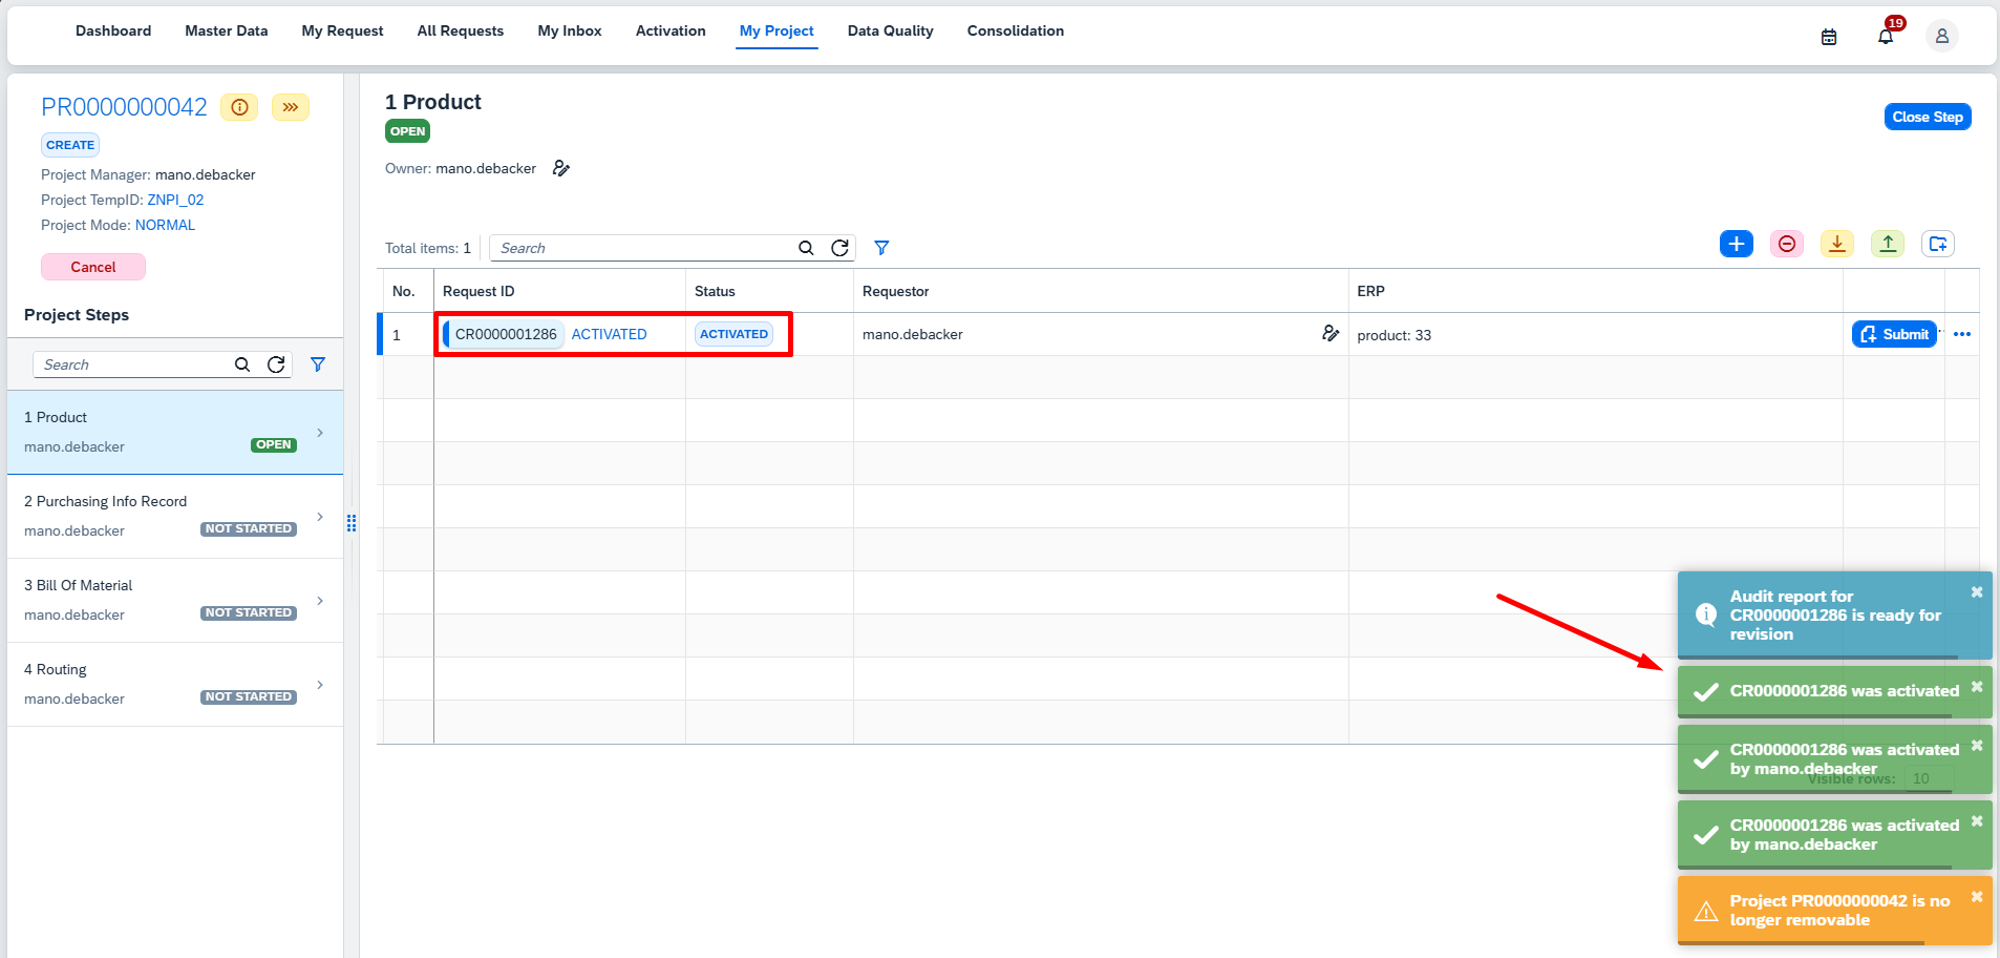
Task: Click the yellow forward arrows icon beside PR0000000042
Action: coord(290,107)
